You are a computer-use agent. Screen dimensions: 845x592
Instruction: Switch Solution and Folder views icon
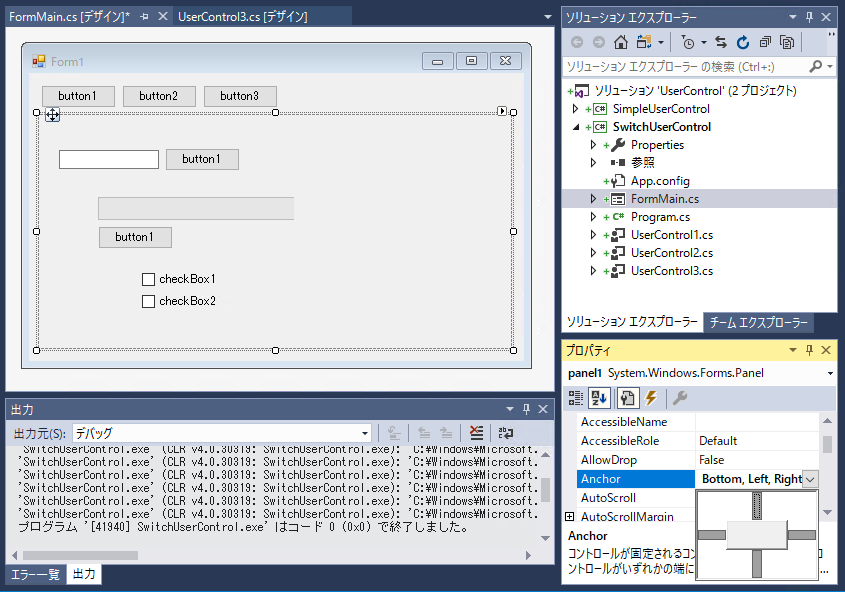pos(645,42)
